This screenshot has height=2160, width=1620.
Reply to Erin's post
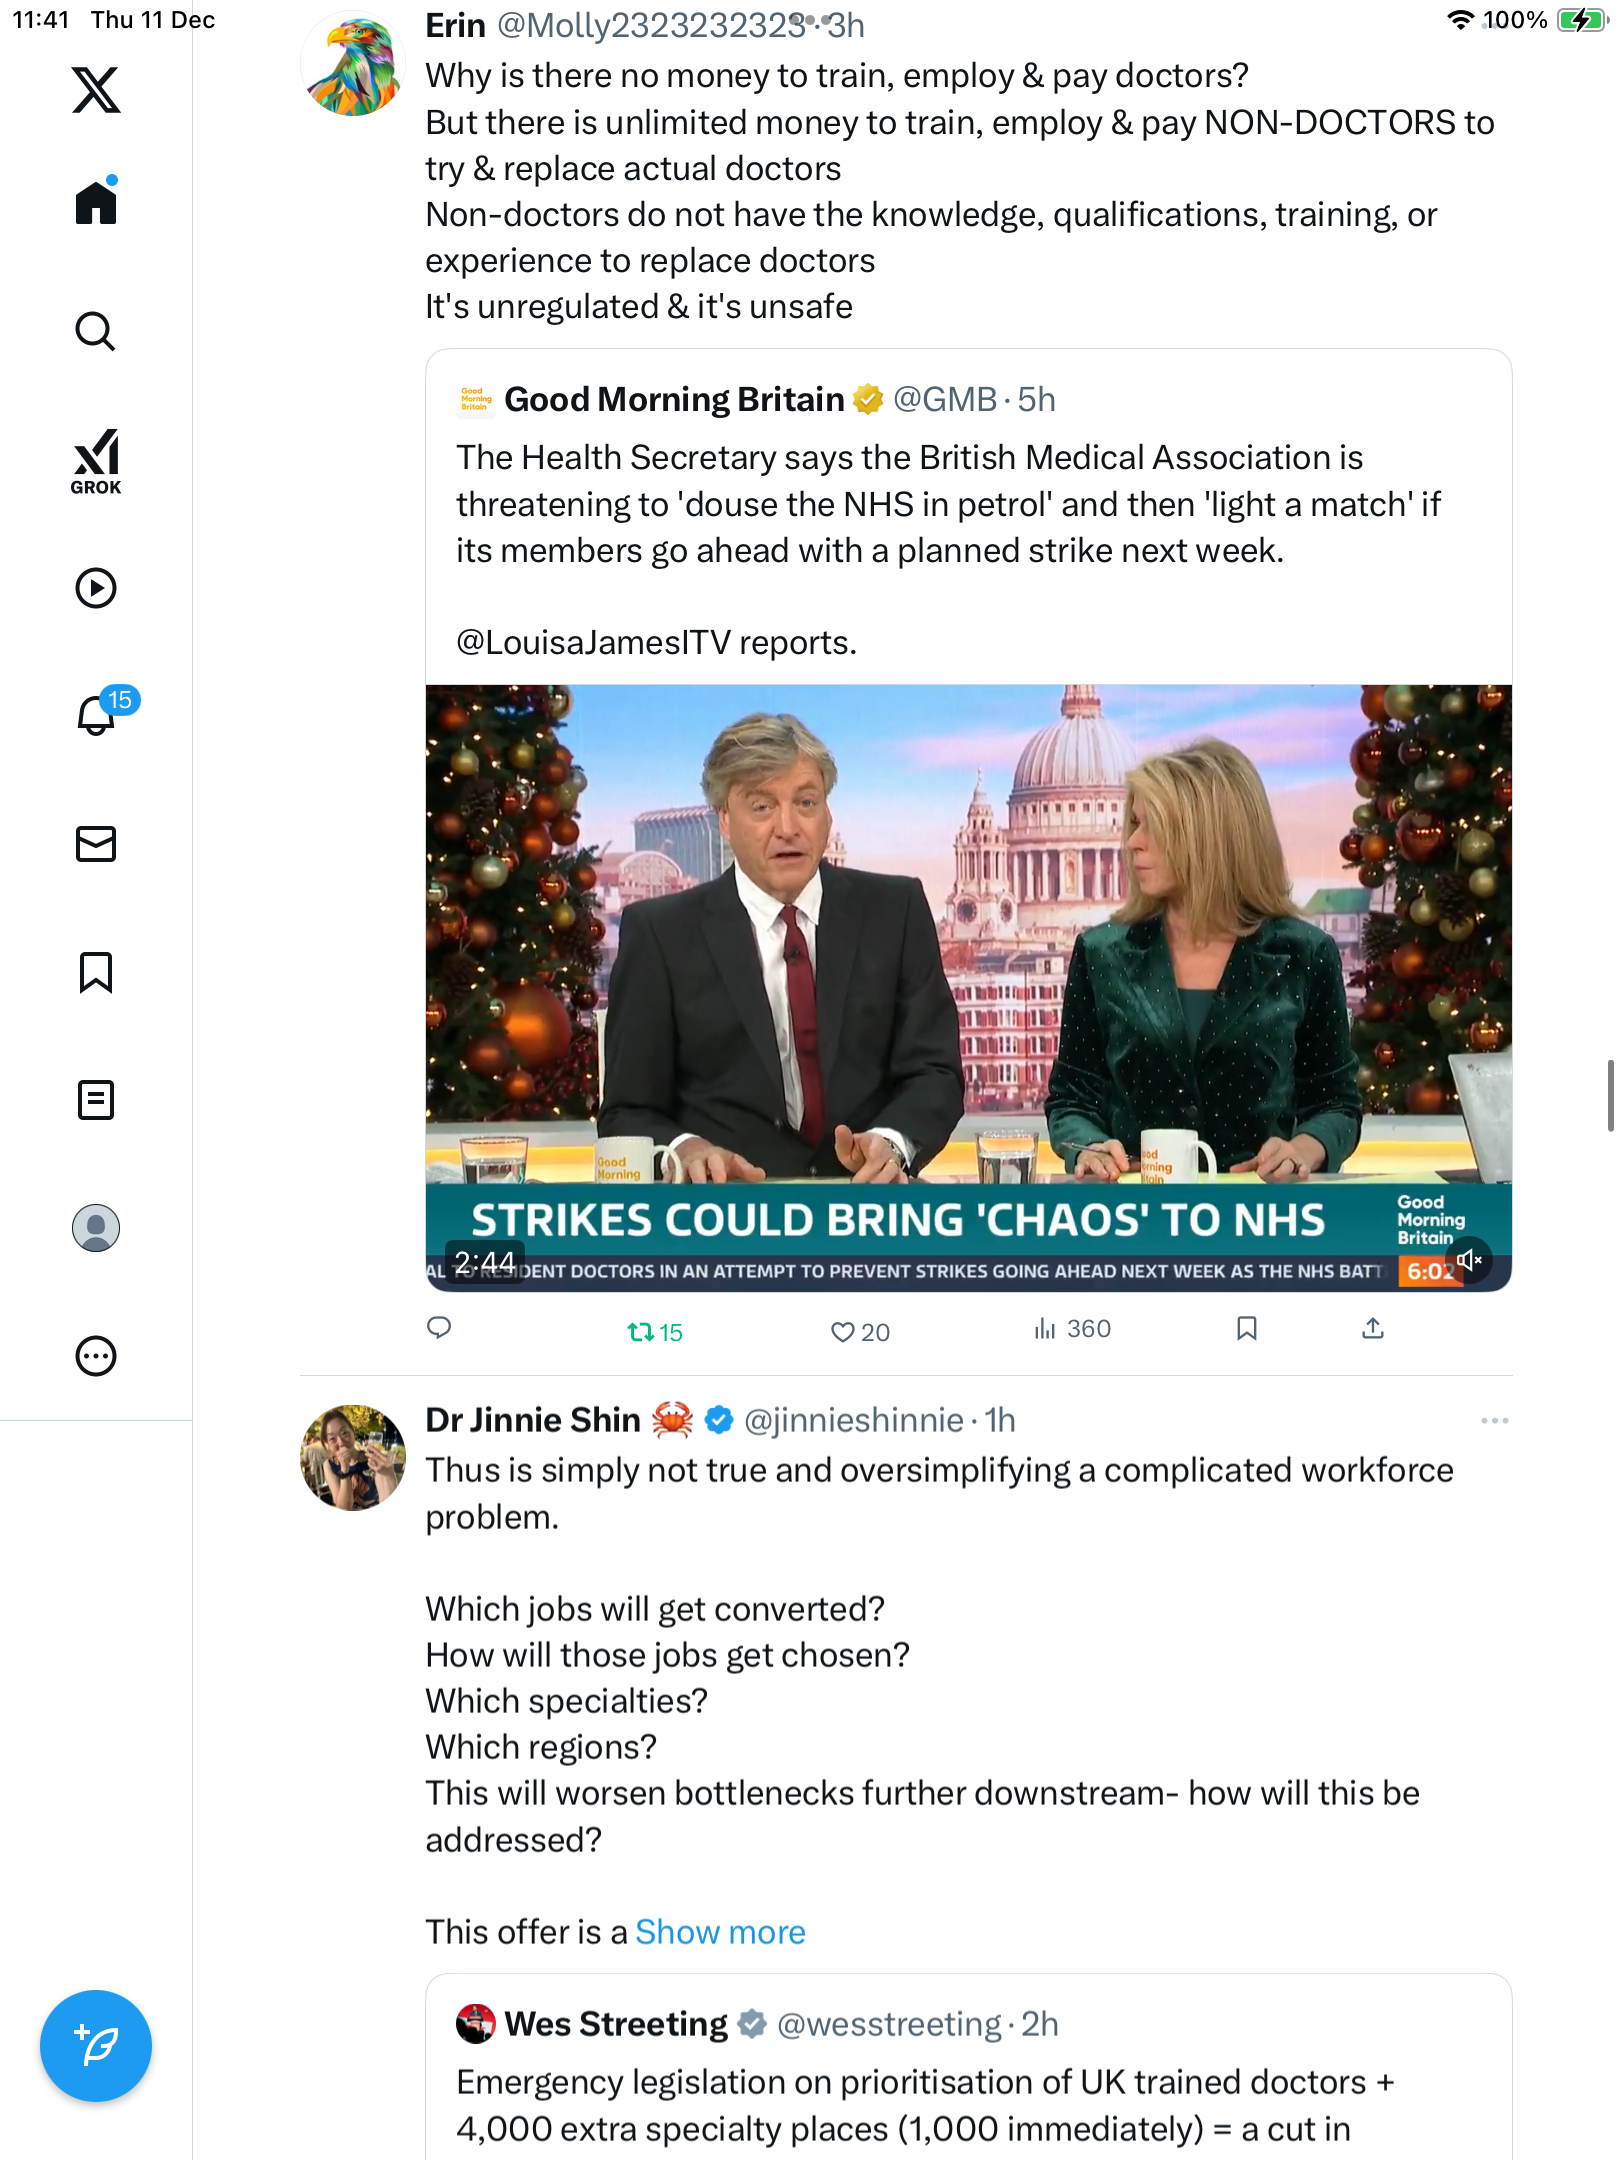pyautogui.click(x=439, y=1328)
